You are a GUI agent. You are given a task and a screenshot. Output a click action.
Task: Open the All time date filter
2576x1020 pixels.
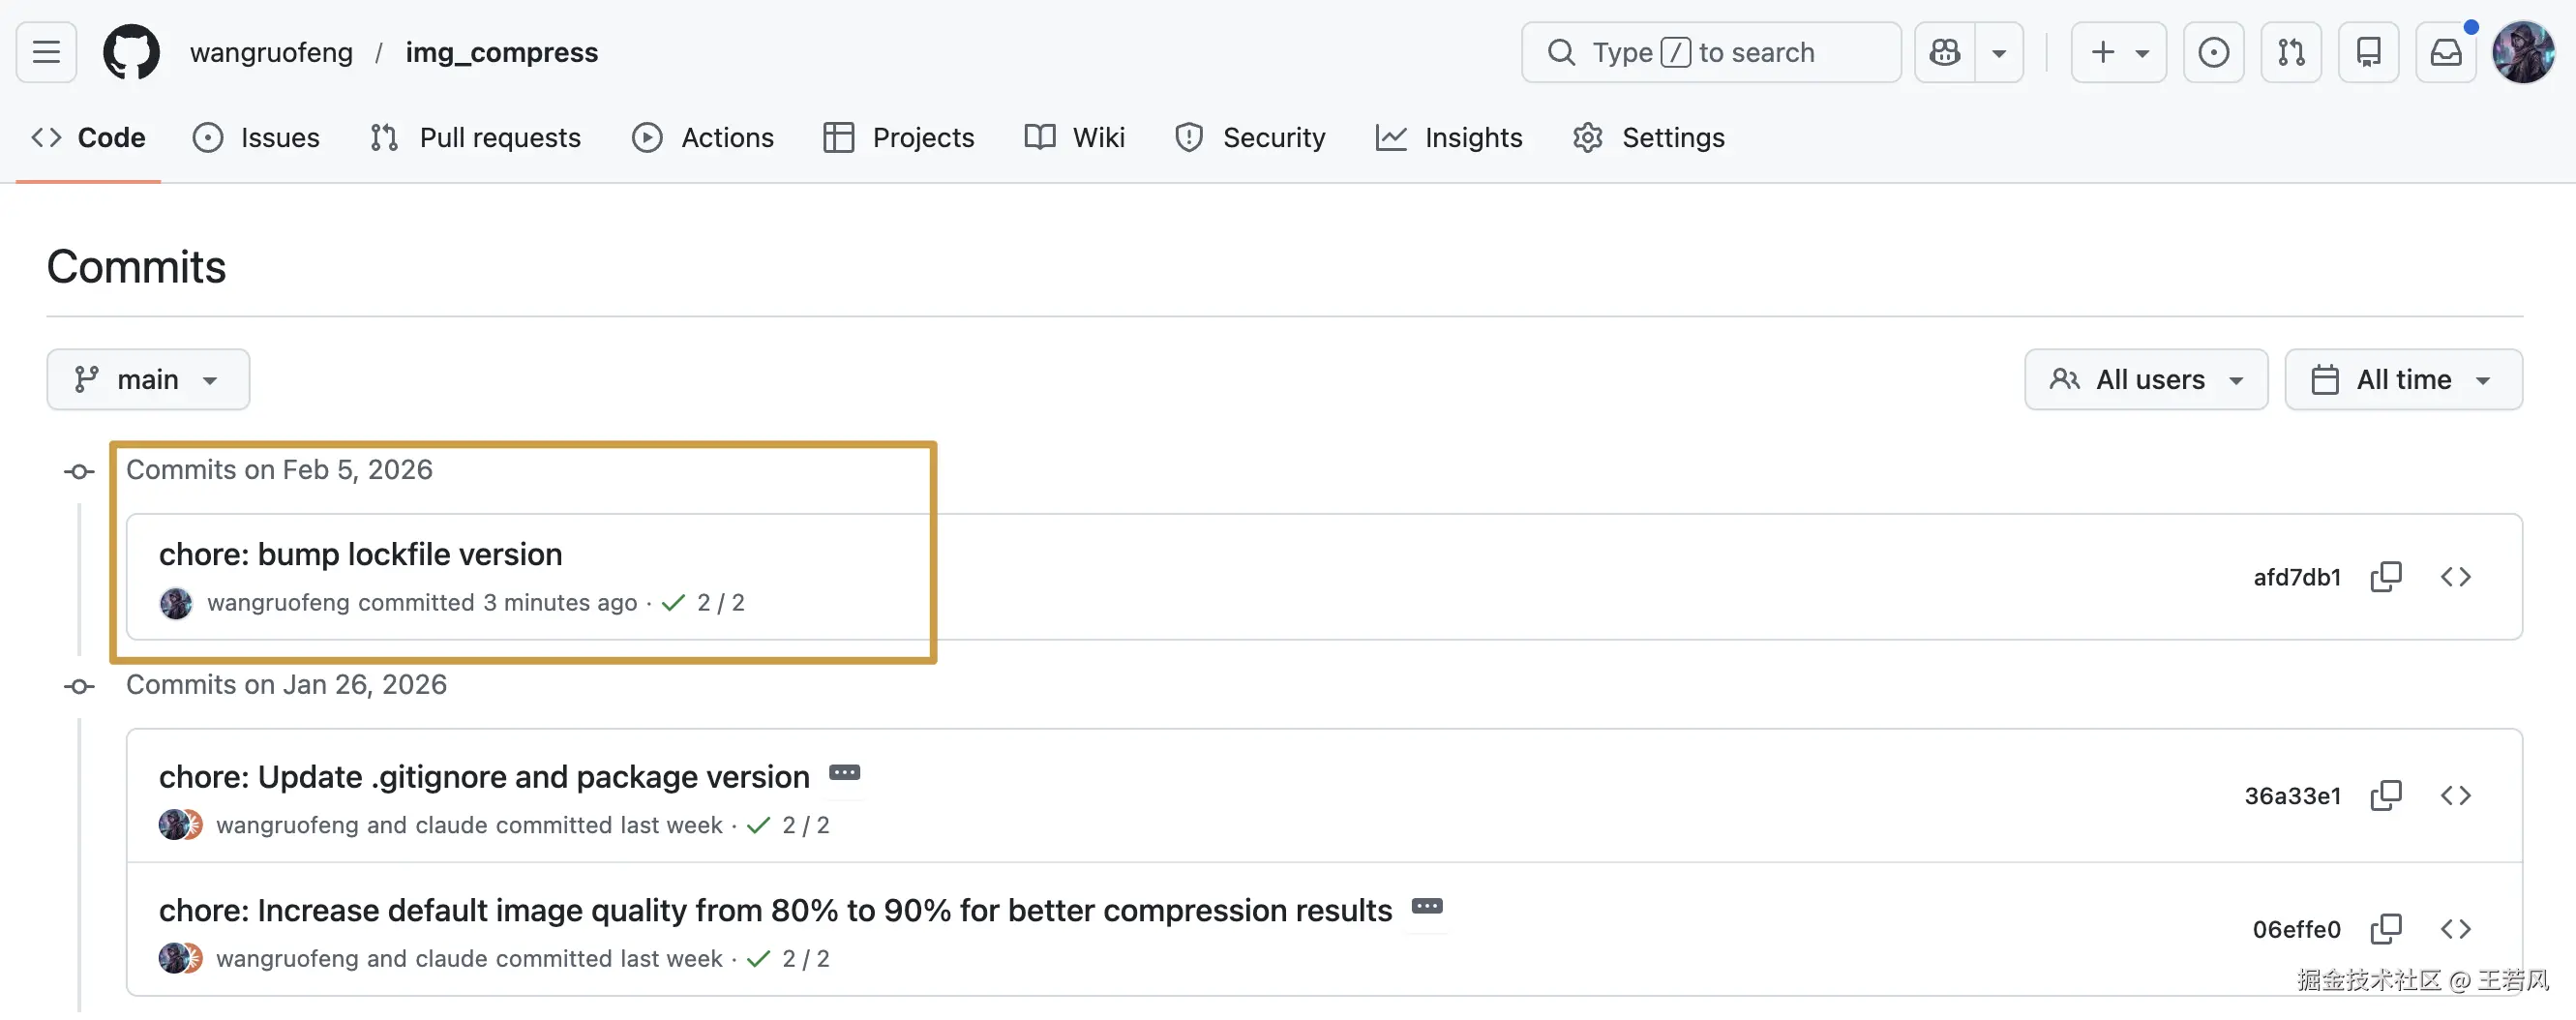(x=2402, y=380)
